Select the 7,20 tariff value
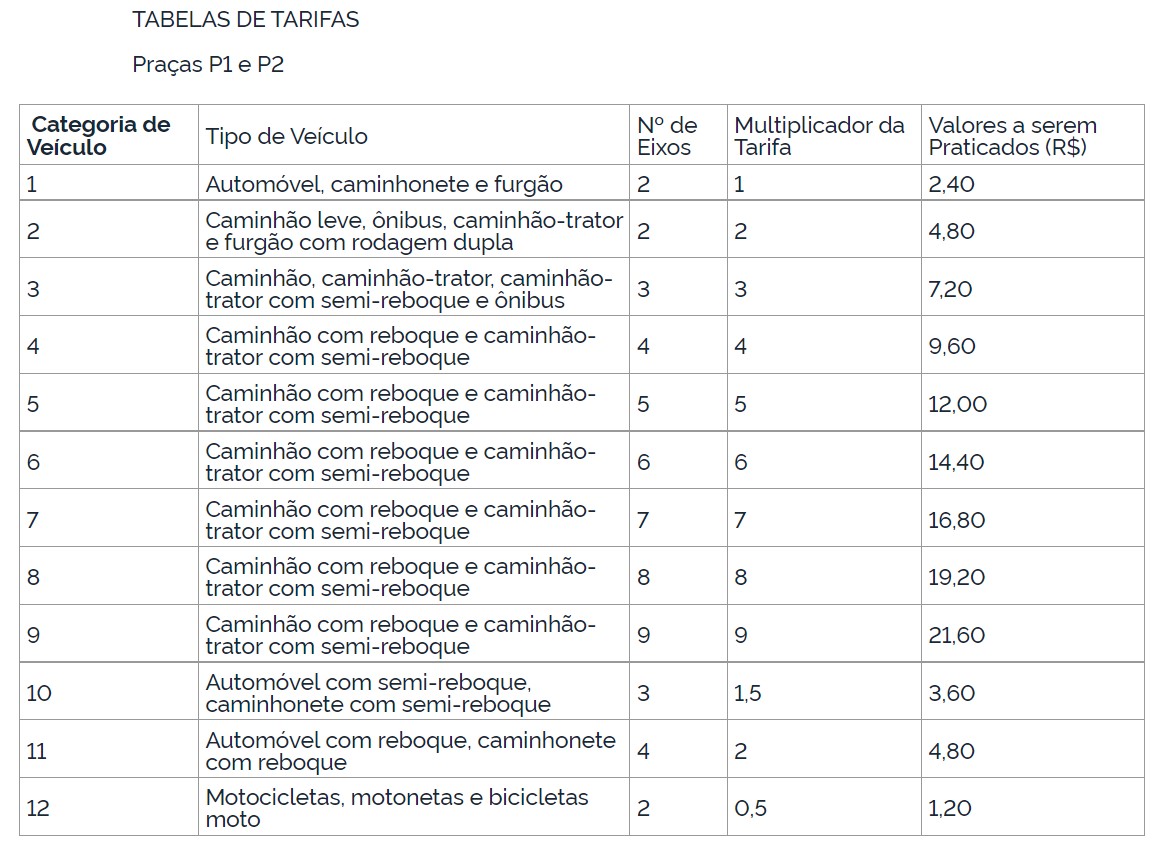This screenshot has height=850, width=1160. pyautogui.click(x=951, y=289)
